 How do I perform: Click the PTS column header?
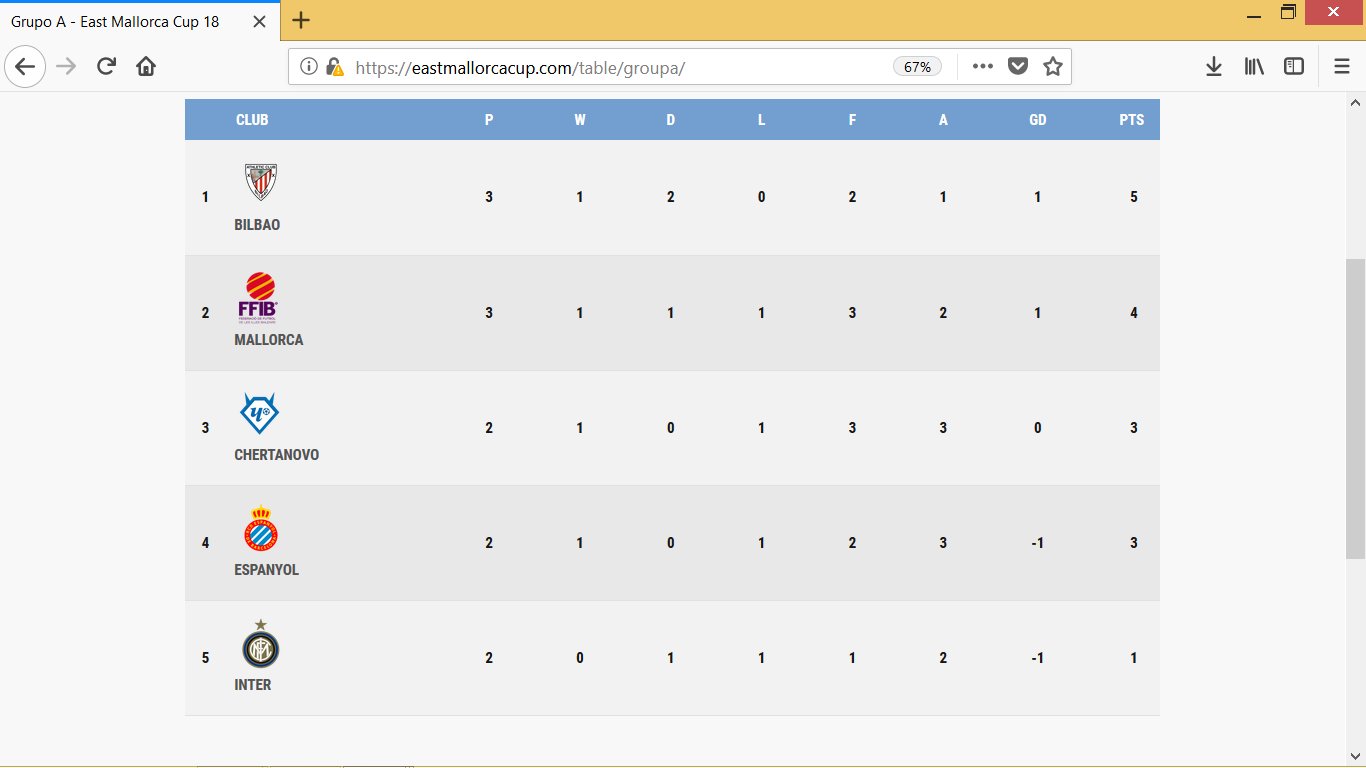[1132, 120]
